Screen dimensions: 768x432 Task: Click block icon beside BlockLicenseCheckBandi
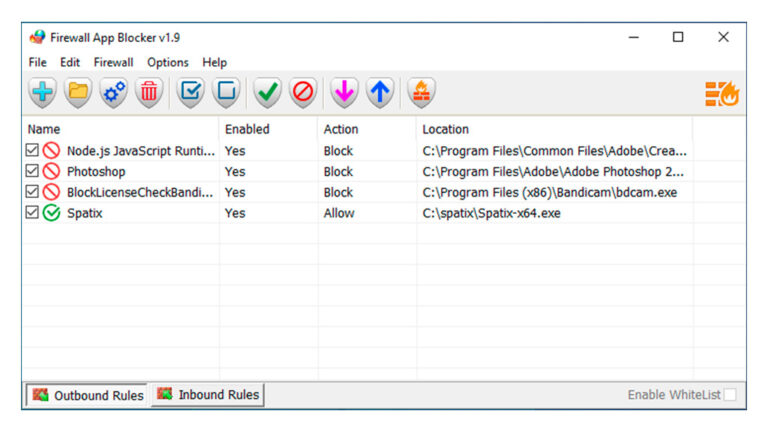coord(51,192)
